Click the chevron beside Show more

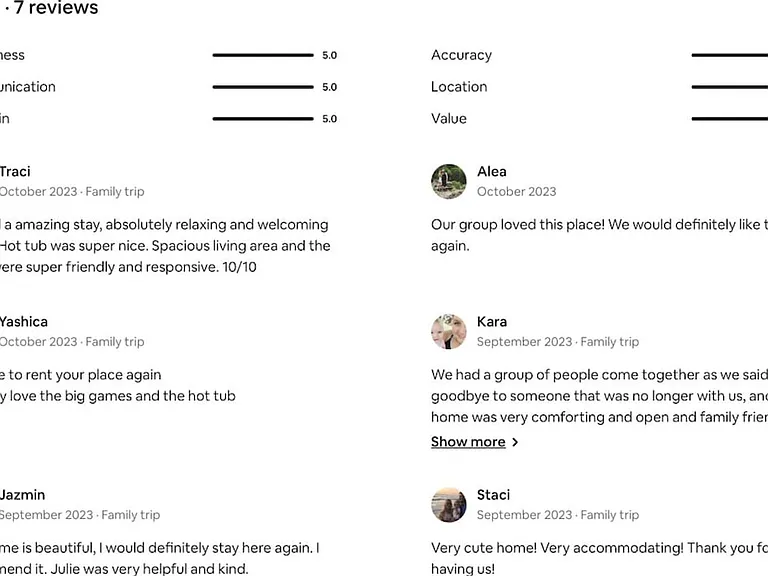(515, 442)
